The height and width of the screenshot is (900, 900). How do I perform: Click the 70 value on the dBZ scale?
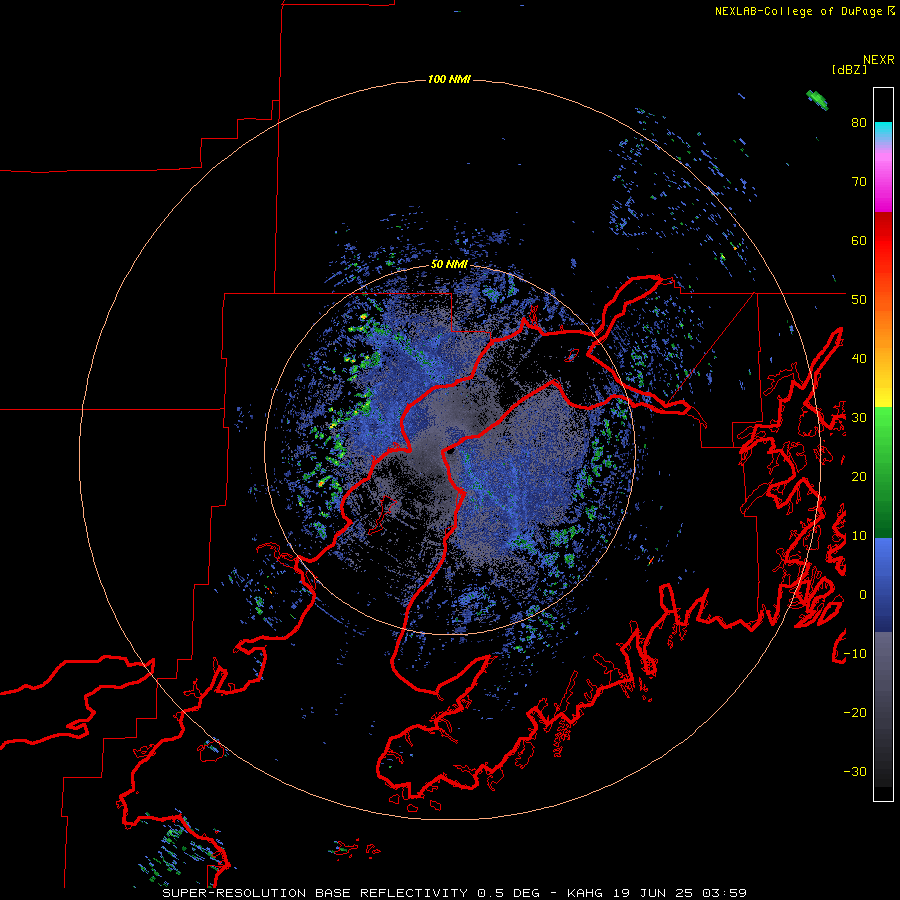pos(859,182)
